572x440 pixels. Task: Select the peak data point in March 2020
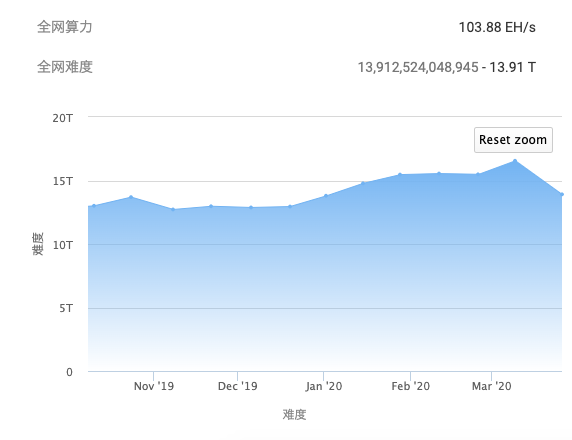coord(515,161)
